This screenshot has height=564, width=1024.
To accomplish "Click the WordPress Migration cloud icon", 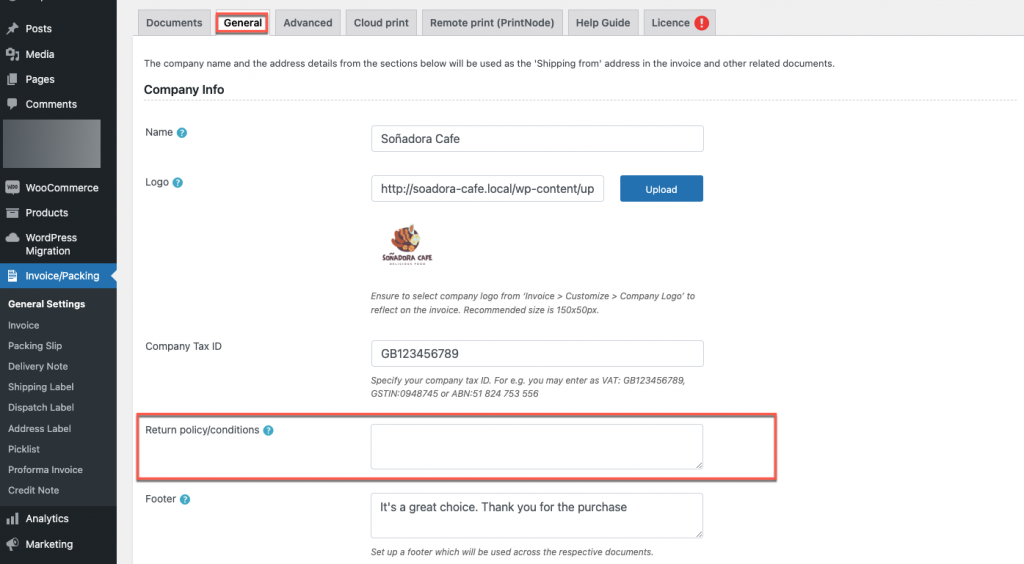I will [x=12, y=238].
